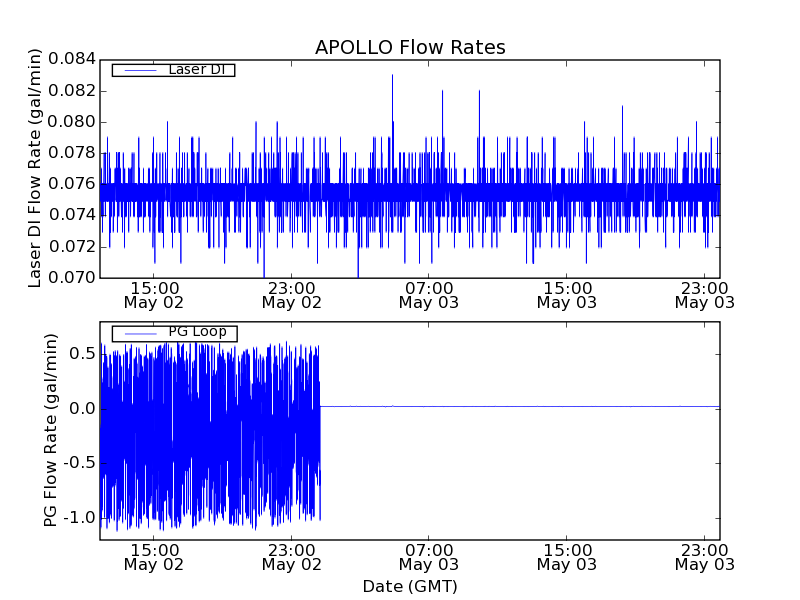Click the -1.0 tick on the bottom plot
The image size is (800, 600).
[x=80, y=518]
